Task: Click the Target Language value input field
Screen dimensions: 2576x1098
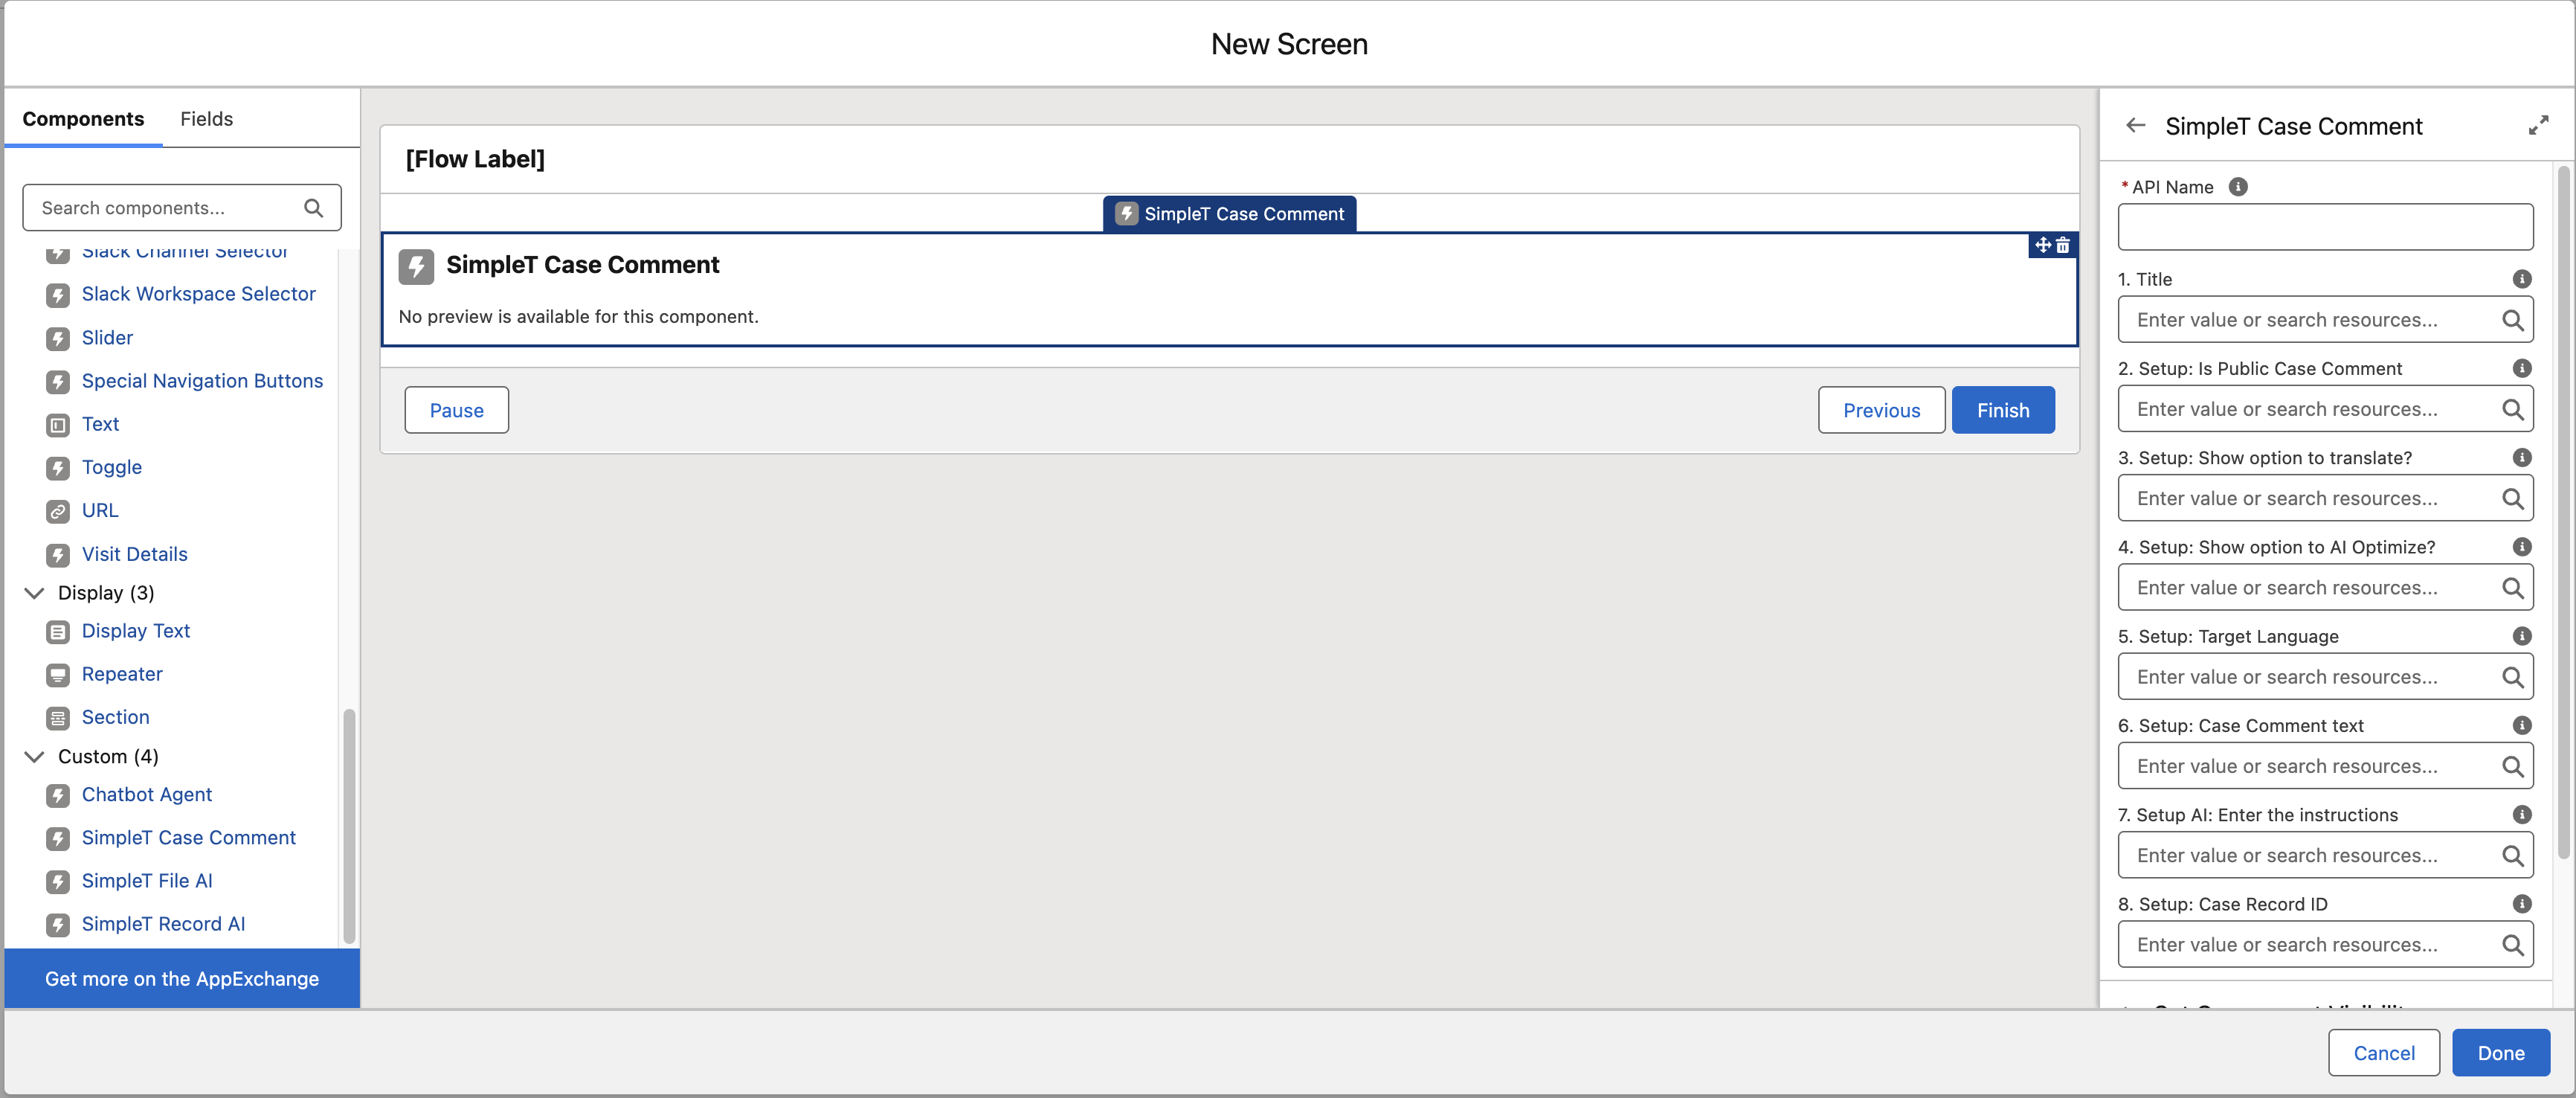Action: (2325, 677)
